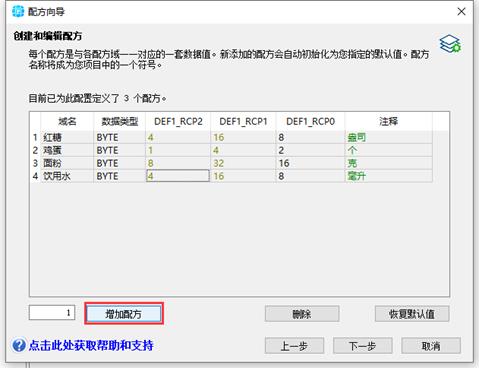Edit DEF1_RCP0 value 2 for 鸡蛋
Image resolution: width=479 pixels, height=368 pixels.
(310, 150)
